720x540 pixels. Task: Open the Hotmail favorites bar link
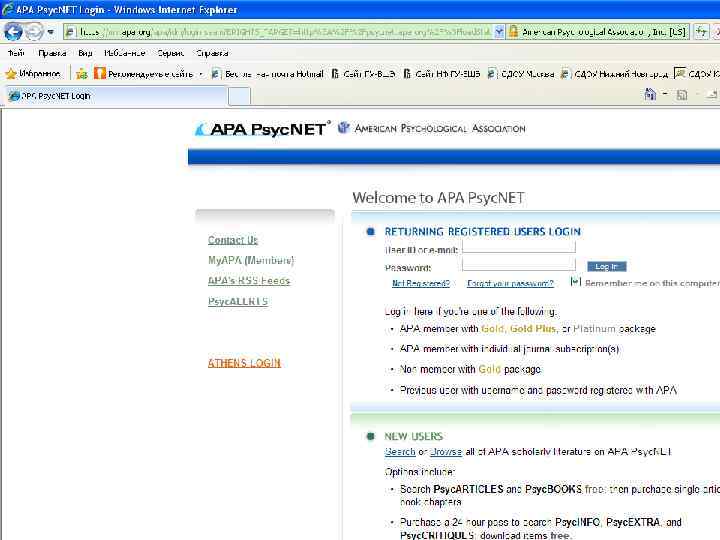pos(267,73)
